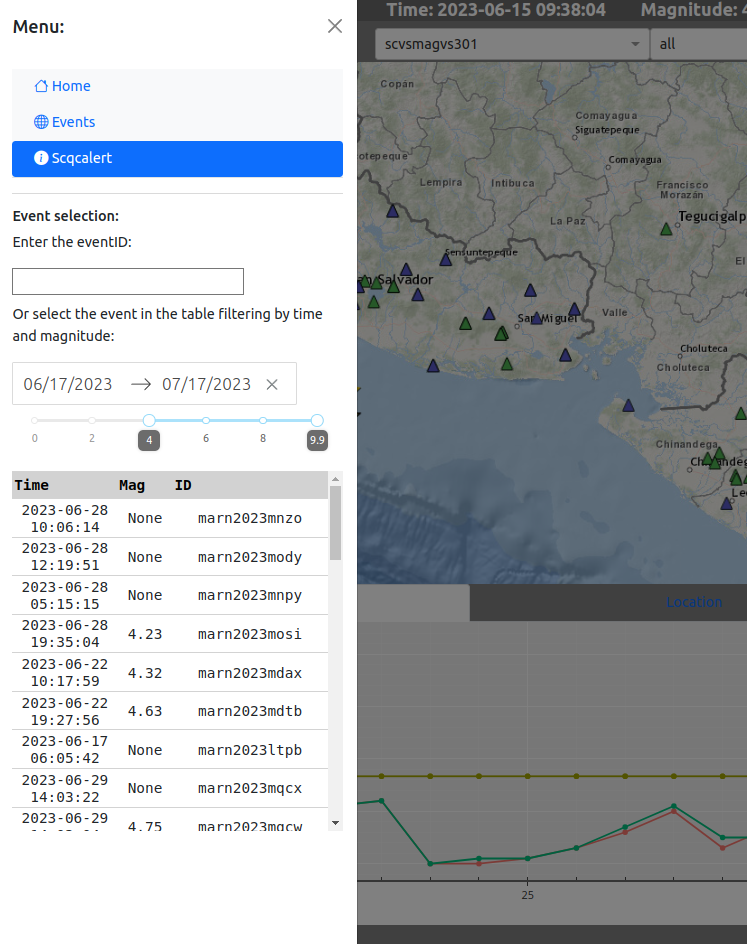Open the scvsmagvs301 dropdown
This screenshot has height=944, width=747.
pyautogui.click(x=511, y=44)
